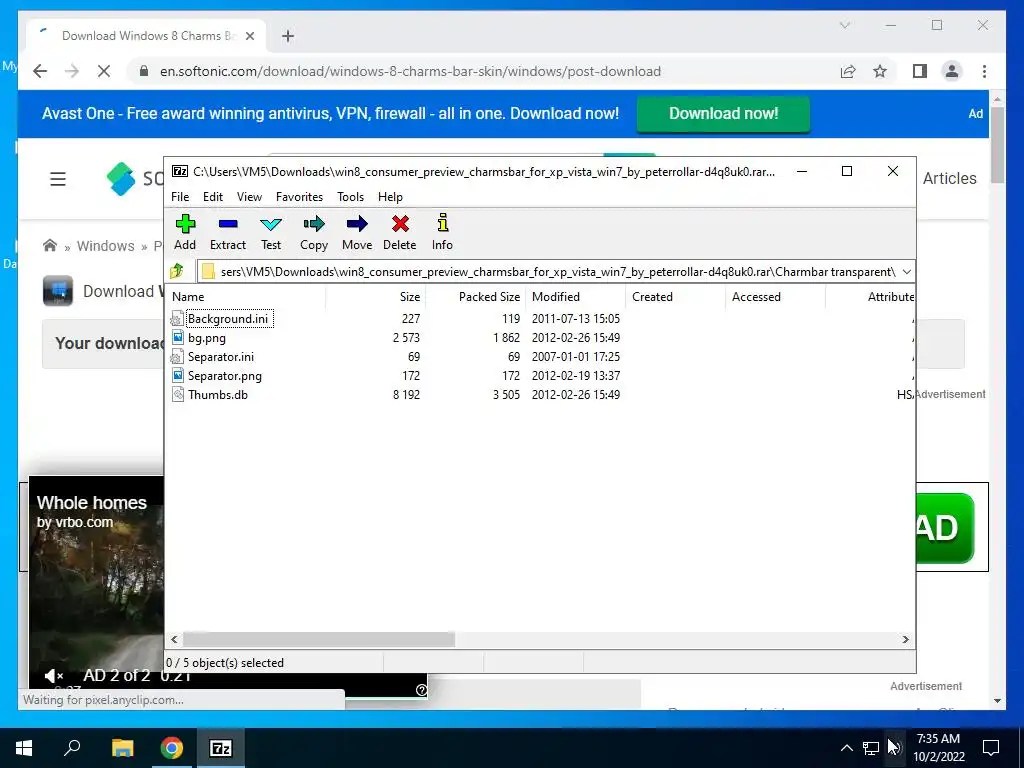Screen dimensions: 1024x768
Task: Click the taskbar clock showing 7:35 AM
Action: click(938, 748)
